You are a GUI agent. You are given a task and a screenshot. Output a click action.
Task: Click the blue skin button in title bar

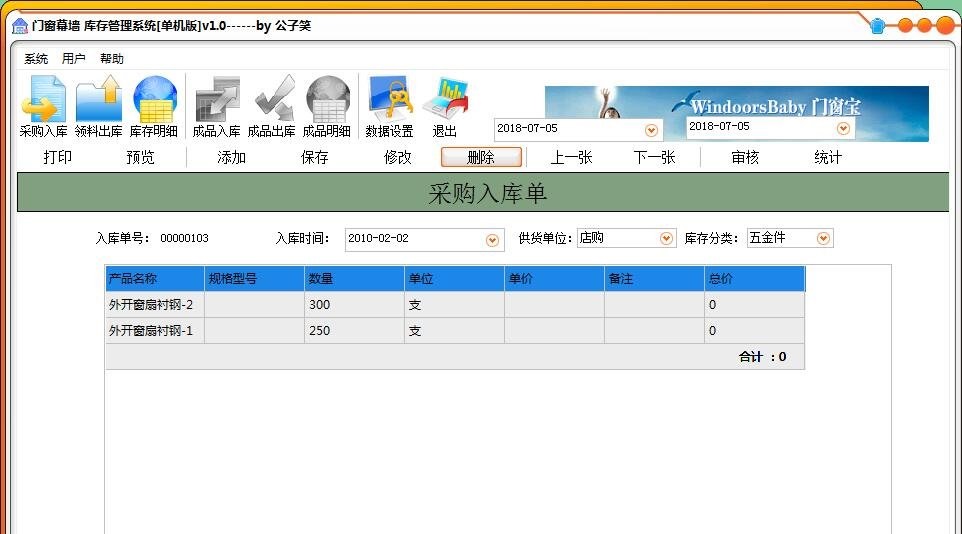[877, 26]
